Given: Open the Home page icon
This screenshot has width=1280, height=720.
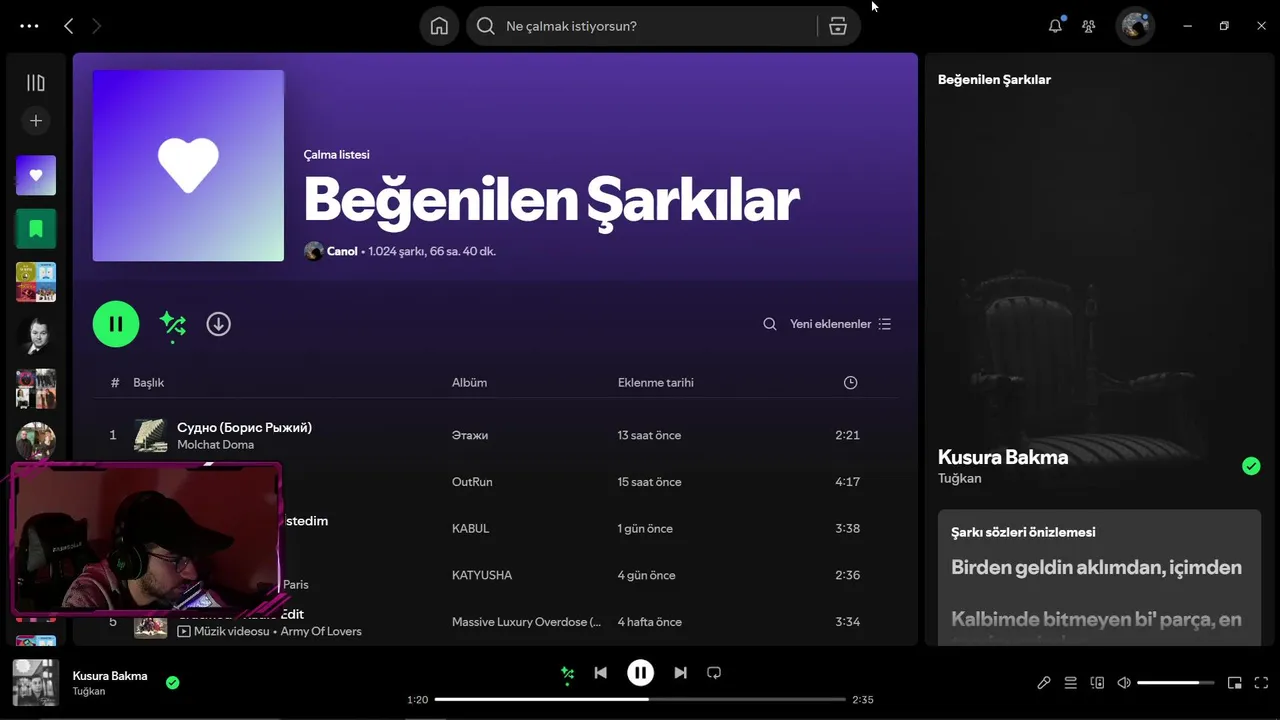Looking at the screenshot, I should point(439,26).
